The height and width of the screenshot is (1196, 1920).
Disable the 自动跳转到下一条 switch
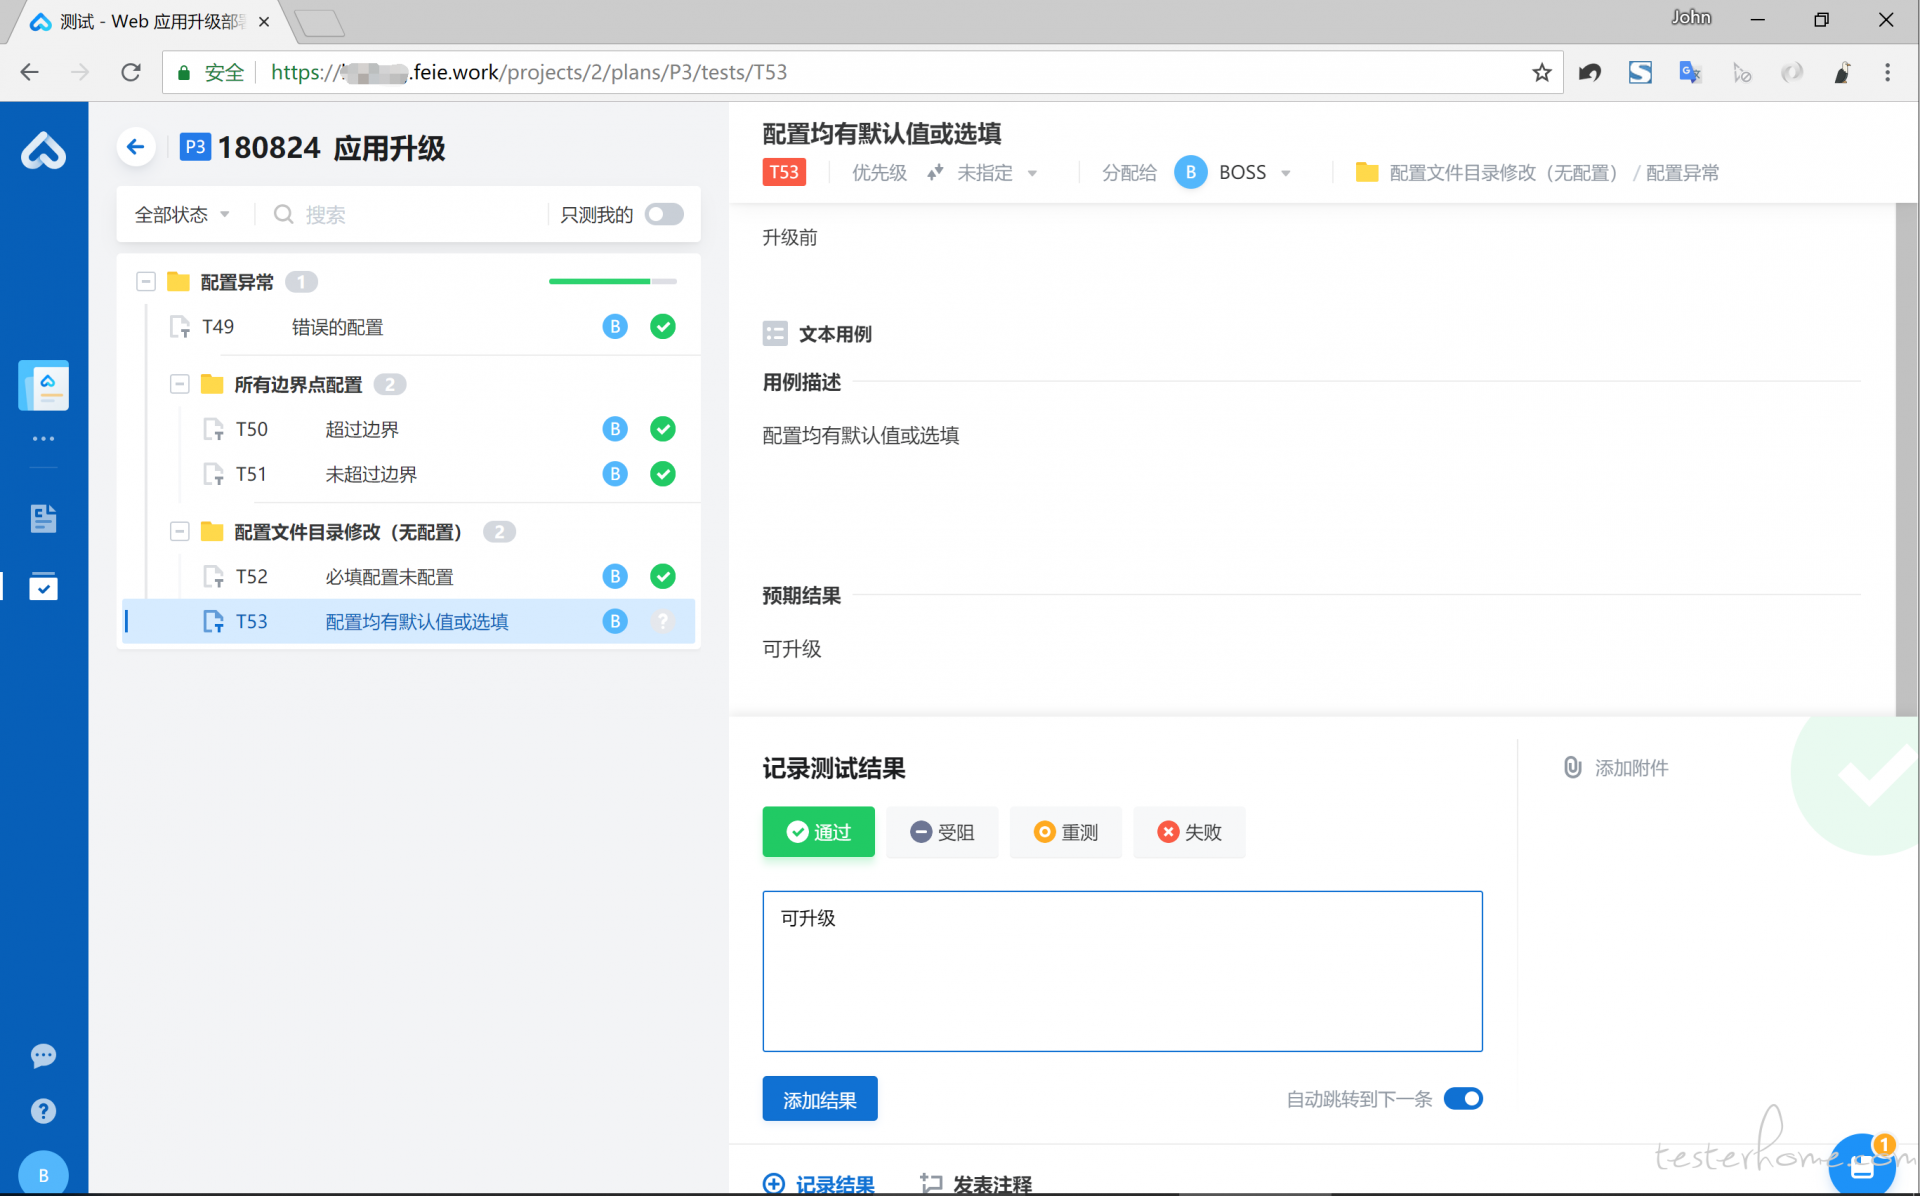[x=1463, y=1099]
